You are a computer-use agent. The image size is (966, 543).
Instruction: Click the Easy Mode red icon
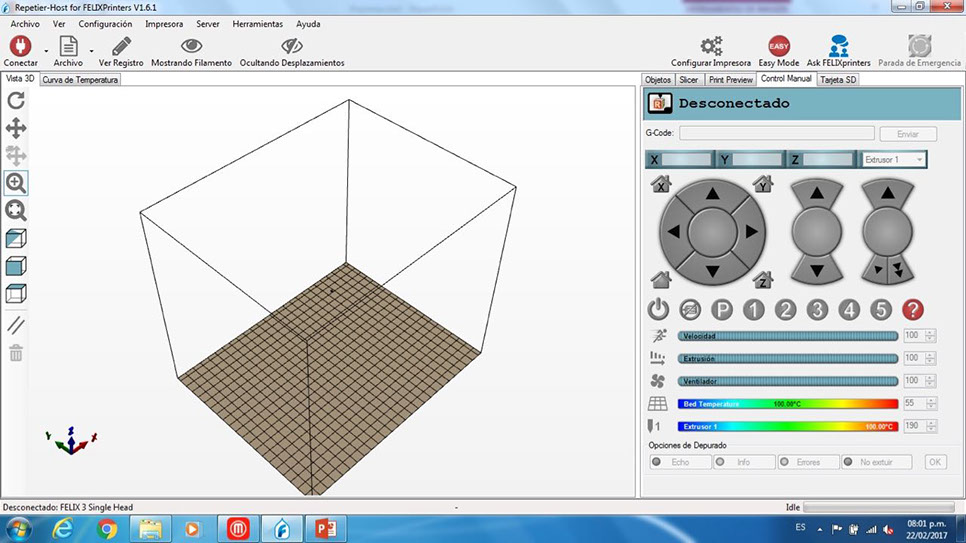(779, 46)
